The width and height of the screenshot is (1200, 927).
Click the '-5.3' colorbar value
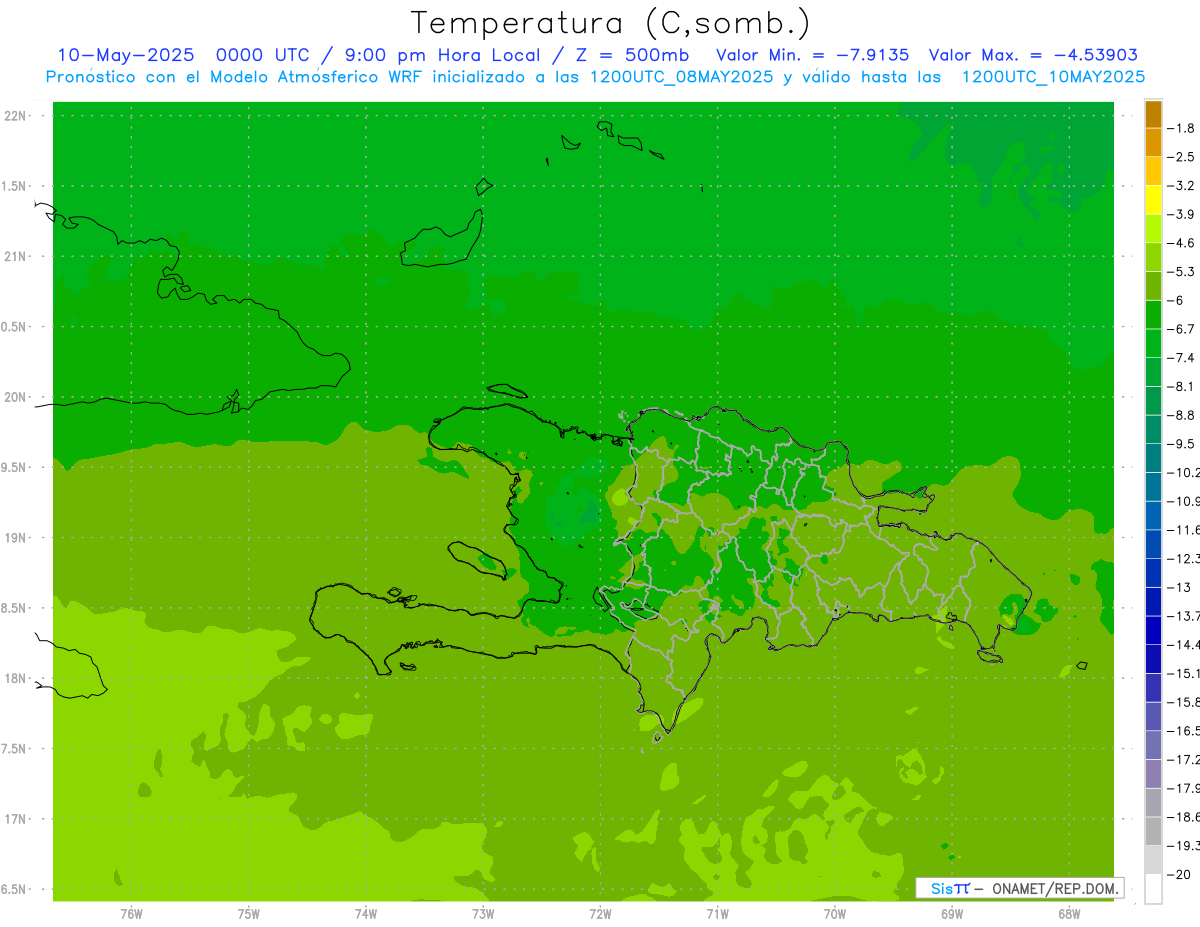pos(1181,272)
